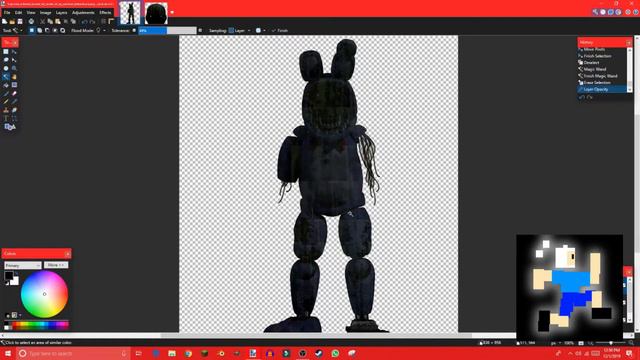Pick a hue on the color wheel

point(44,294)
